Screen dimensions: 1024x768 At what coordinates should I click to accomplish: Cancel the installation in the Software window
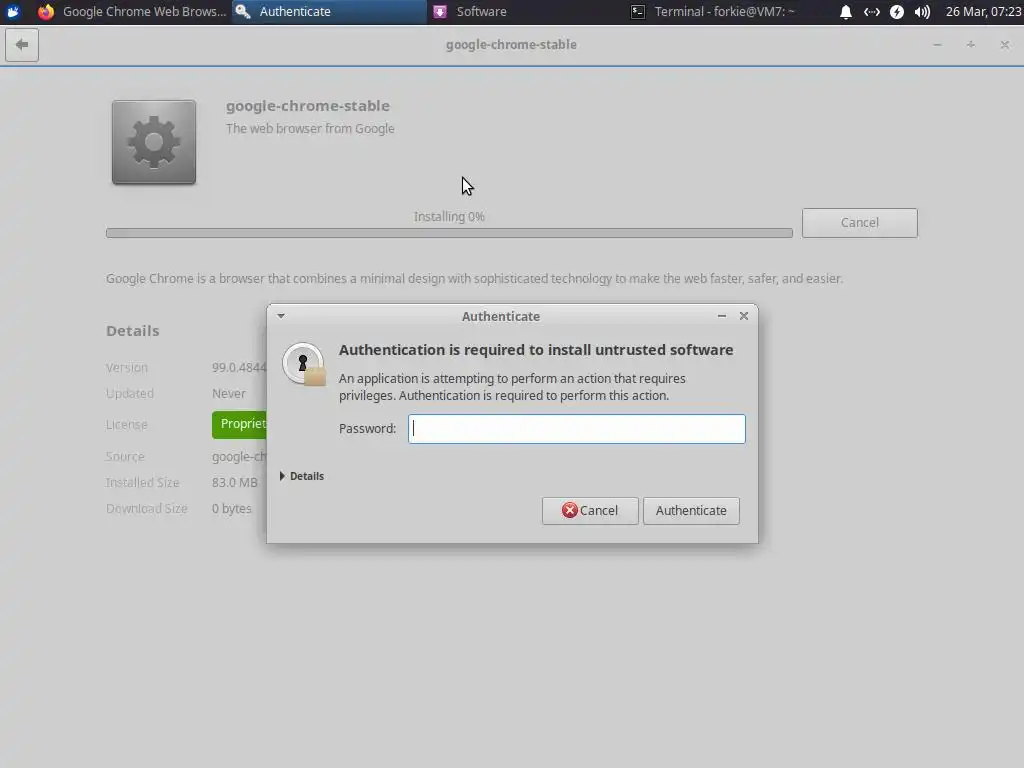(x=859, y=223)
